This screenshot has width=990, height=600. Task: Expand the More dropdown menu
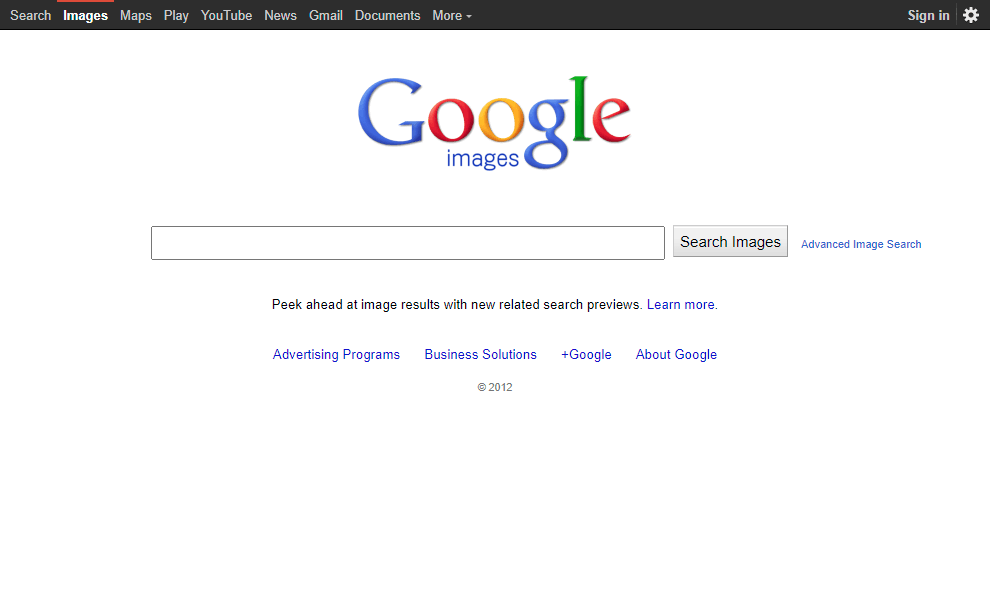coord(451,15)
